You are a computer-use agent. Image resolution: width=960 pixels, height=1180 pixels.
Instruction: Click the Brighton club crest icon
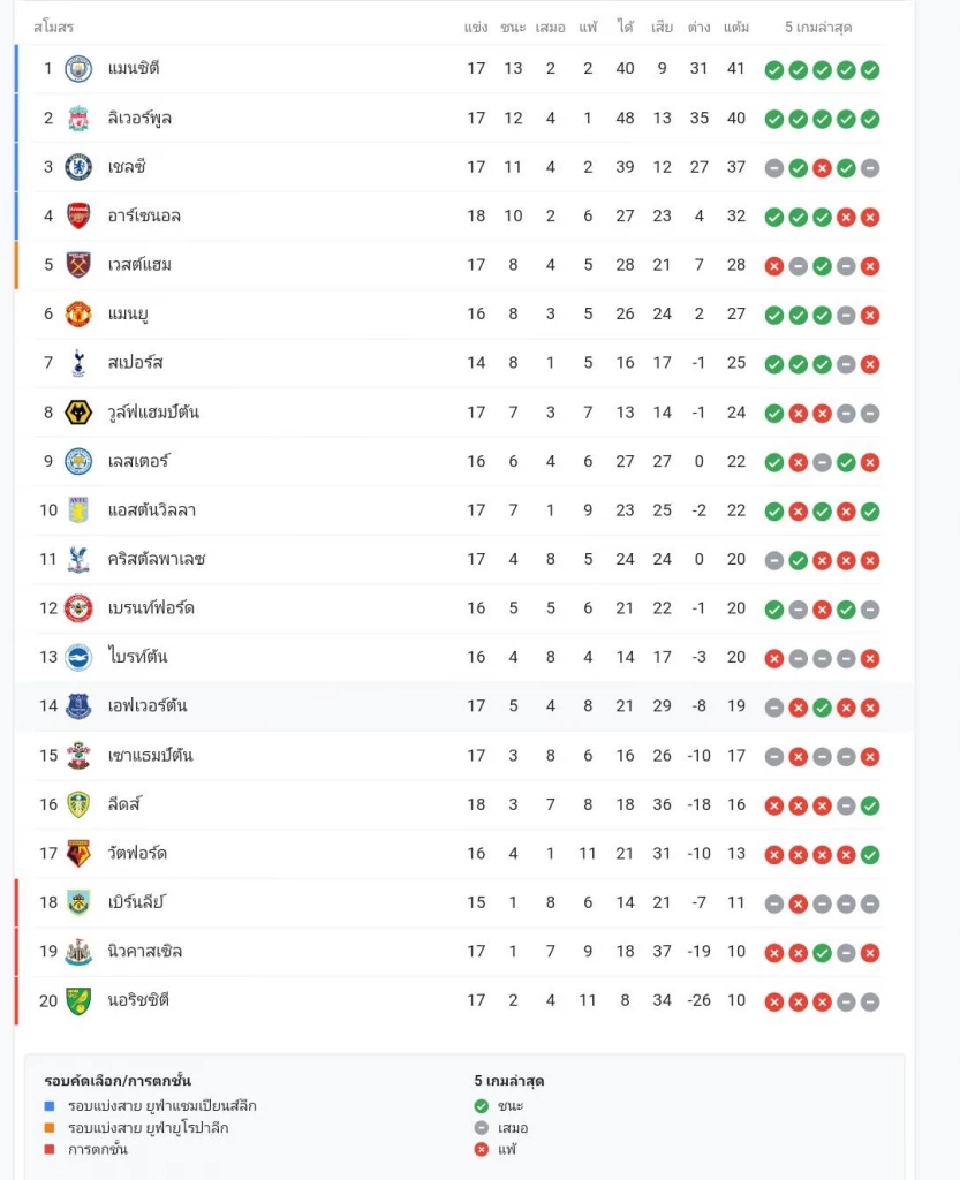tap(78, 657)
